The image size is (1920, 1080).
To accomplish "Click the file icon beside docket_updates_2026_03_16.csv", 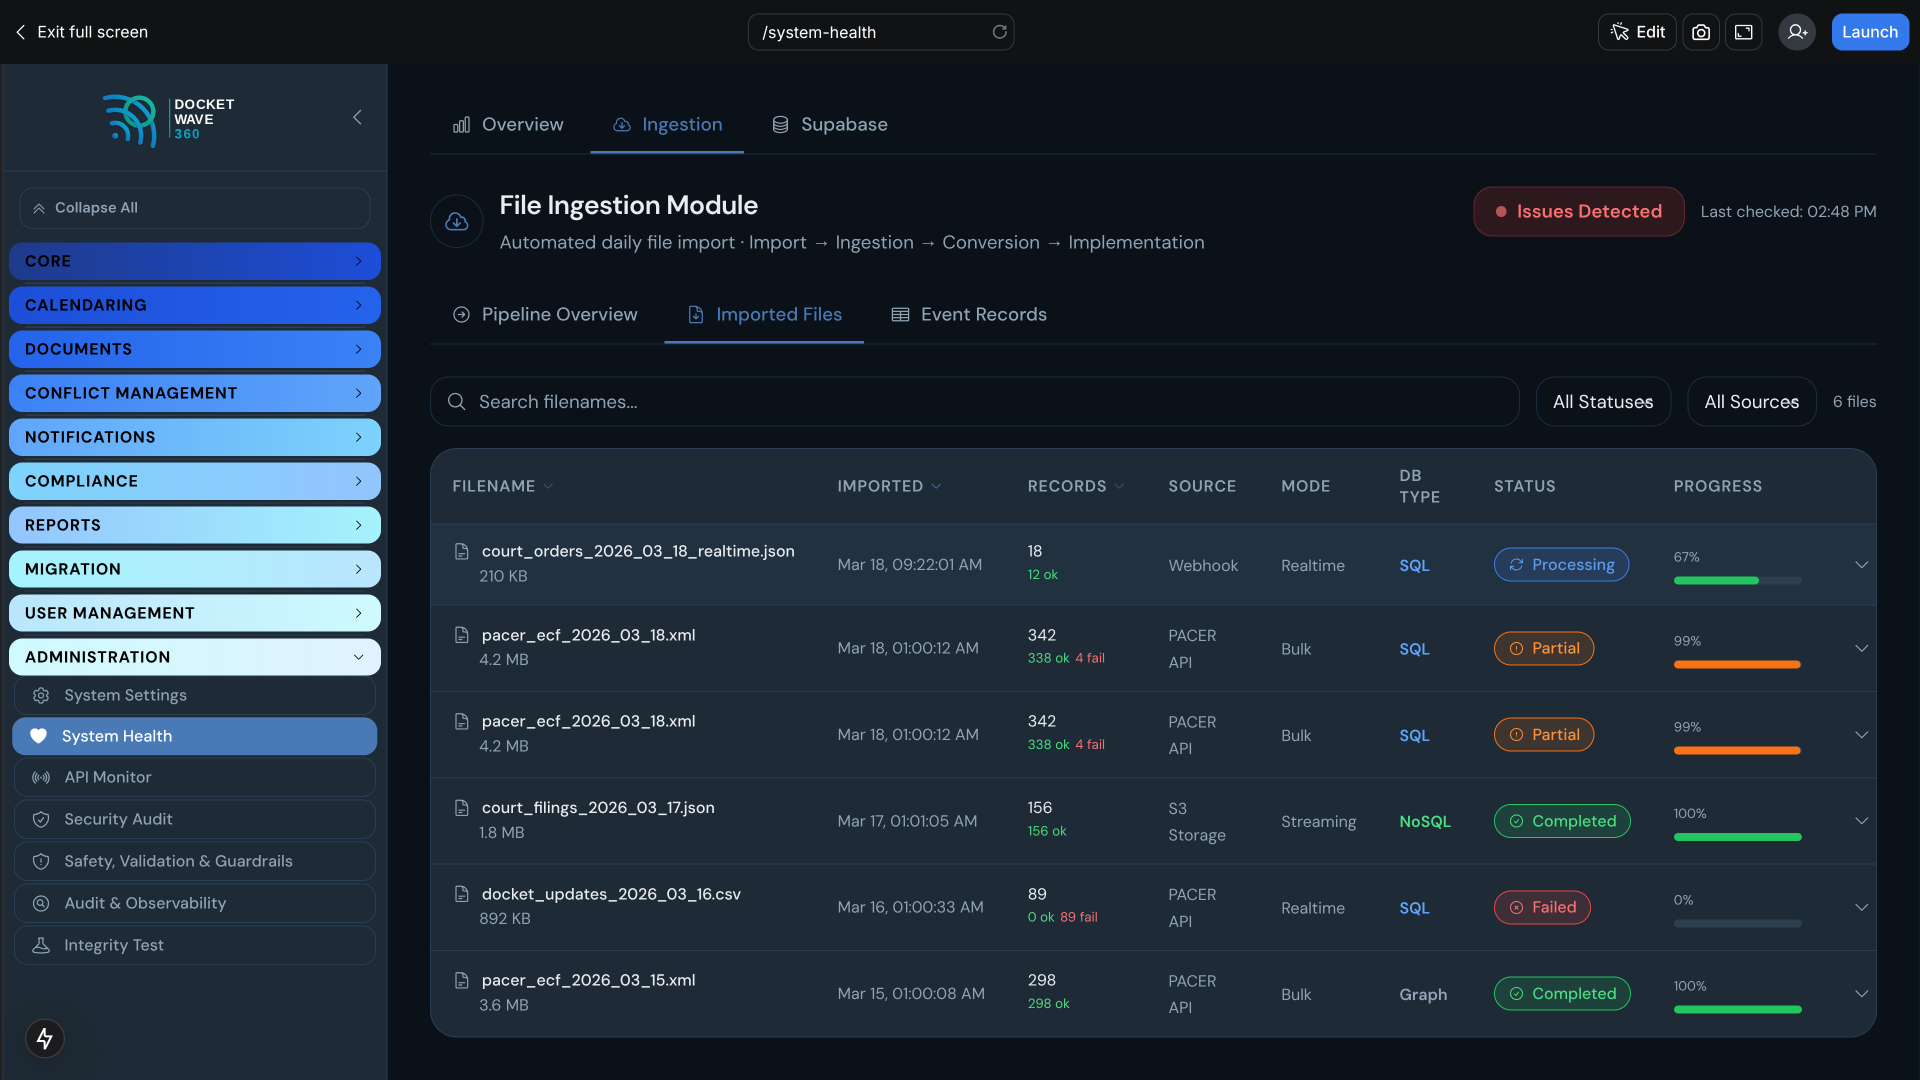I will point(462,894).
